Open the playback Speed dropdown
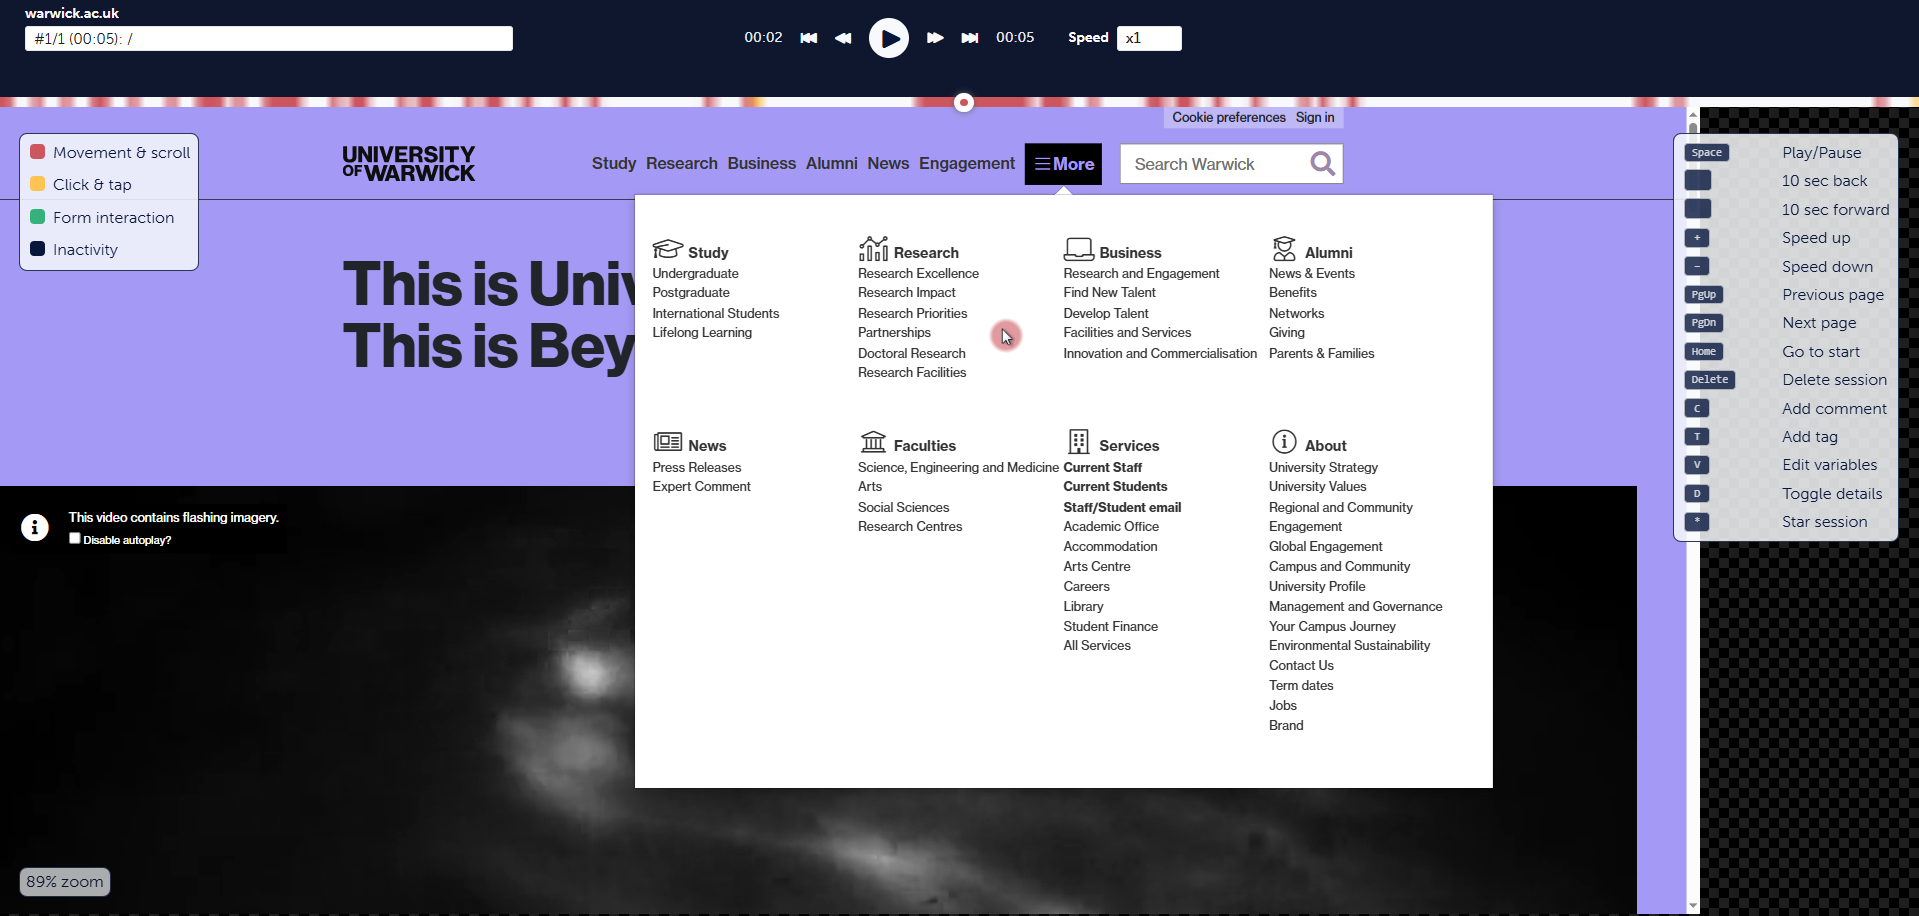The image size is (1919, 916). click(1148, 38)
